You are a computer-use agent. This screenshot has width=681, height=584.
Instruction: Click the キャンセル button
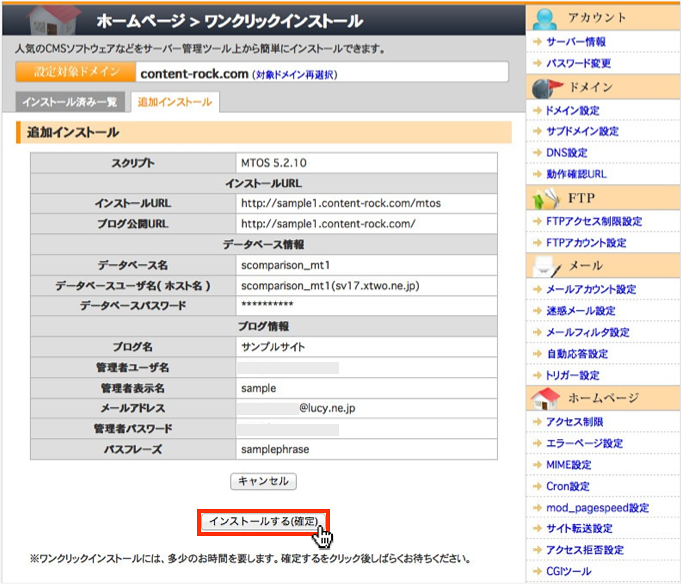coord(263,481)
